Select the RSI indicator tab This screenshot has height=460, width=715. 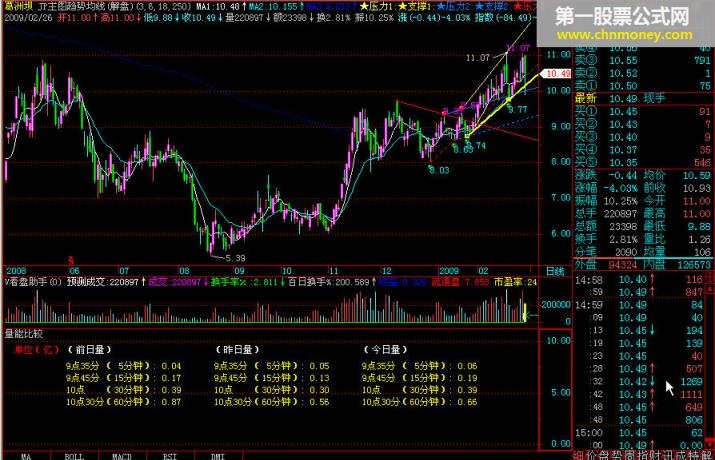tap(170, 456)
